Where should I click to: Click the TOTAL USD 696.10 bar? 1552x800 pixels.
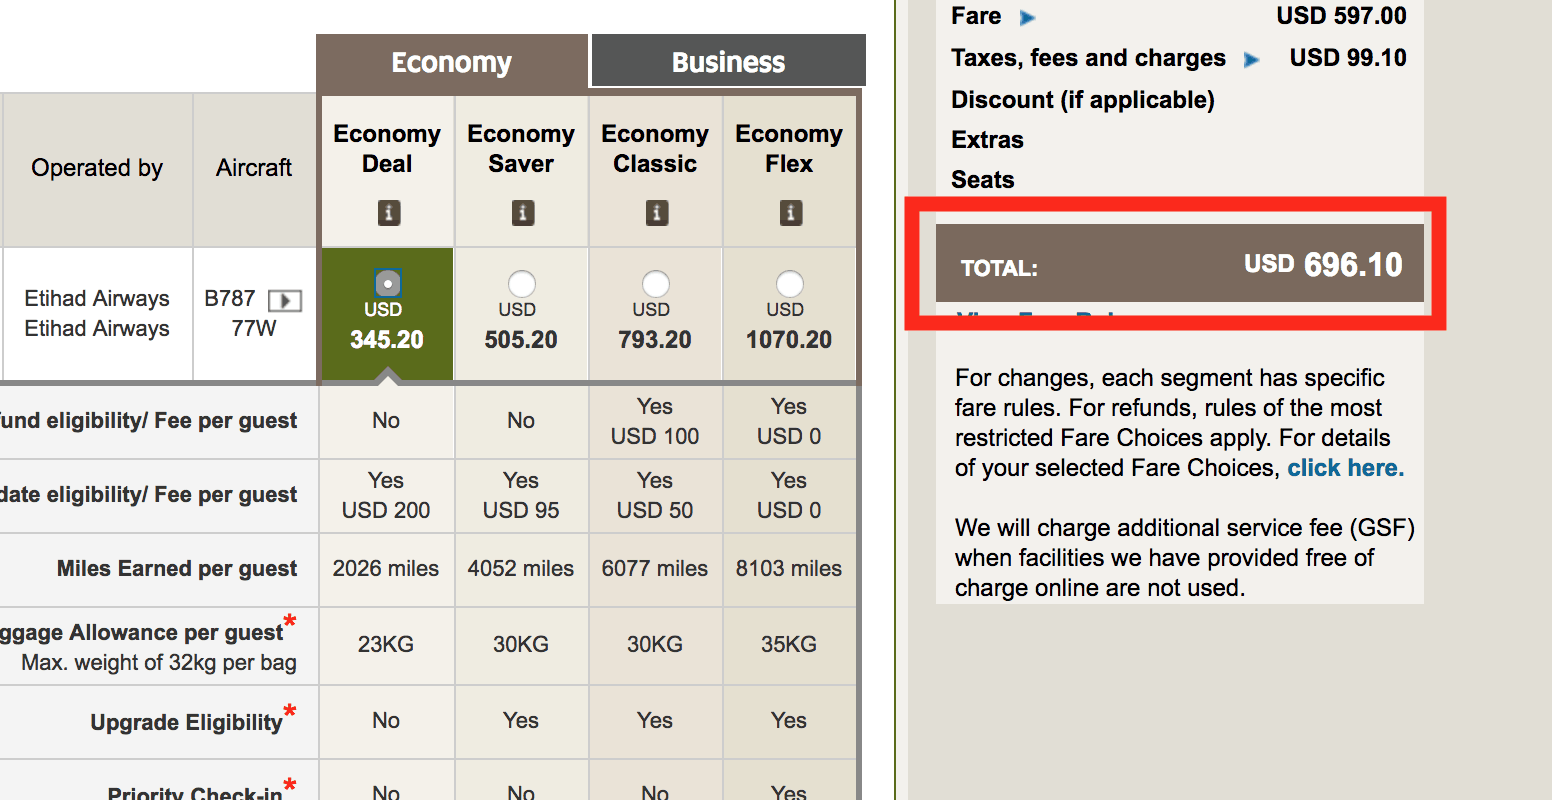(1179, 265)
